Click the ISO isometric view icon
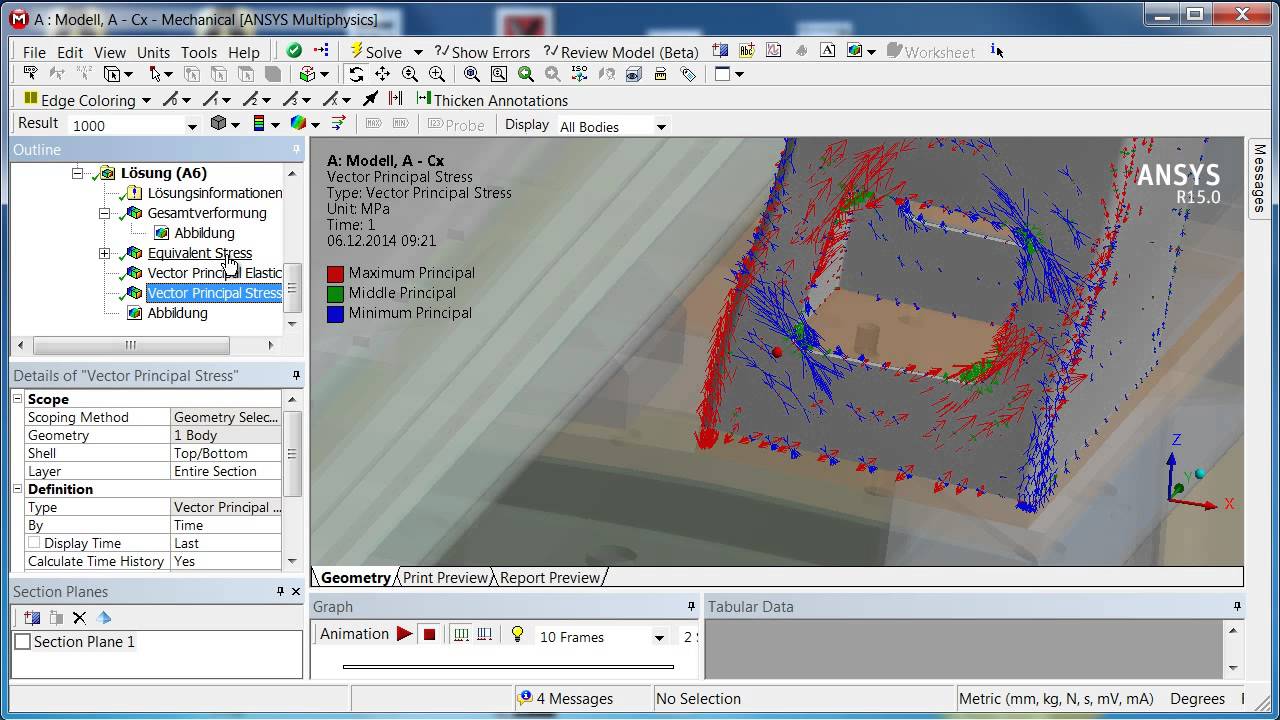Screen dimensions: 1280x720 tap(579, 74)
